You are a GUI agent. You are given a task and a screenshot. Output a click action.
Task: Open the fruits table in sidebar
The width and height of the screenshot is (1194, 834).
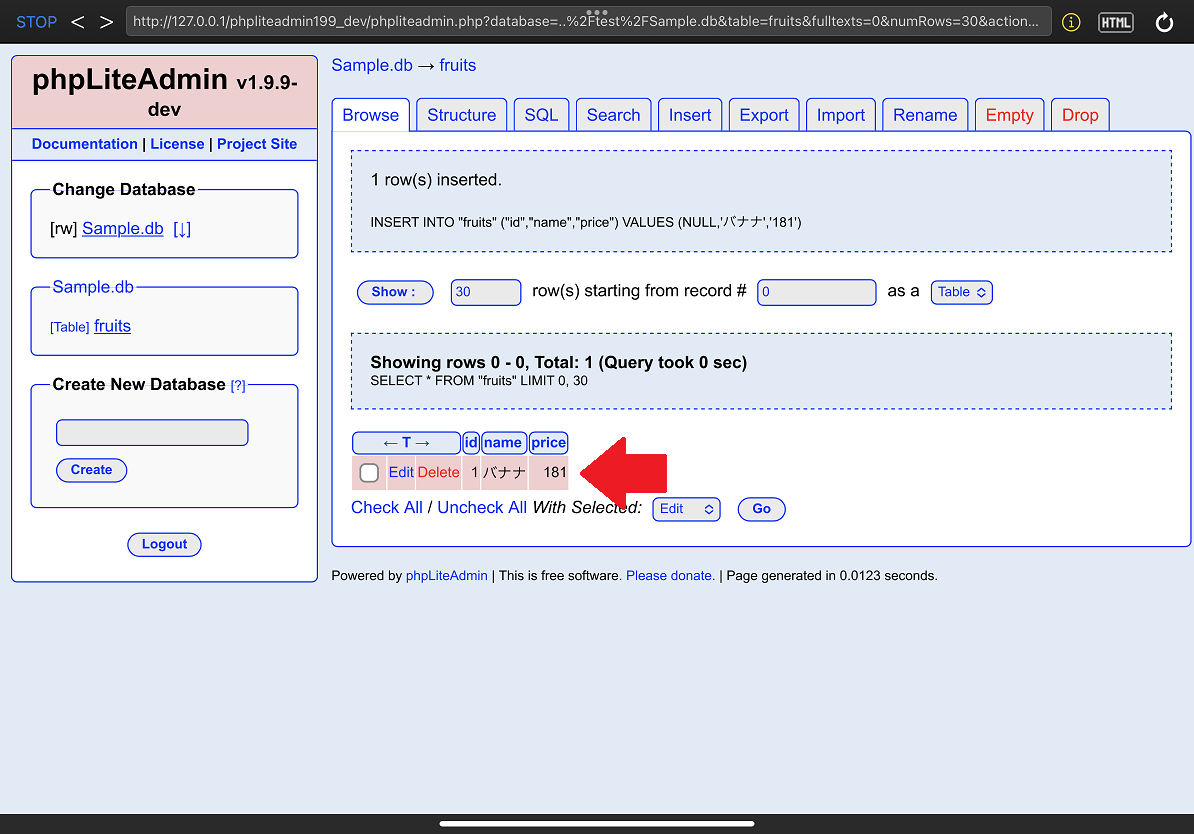(x=113, y=326)
